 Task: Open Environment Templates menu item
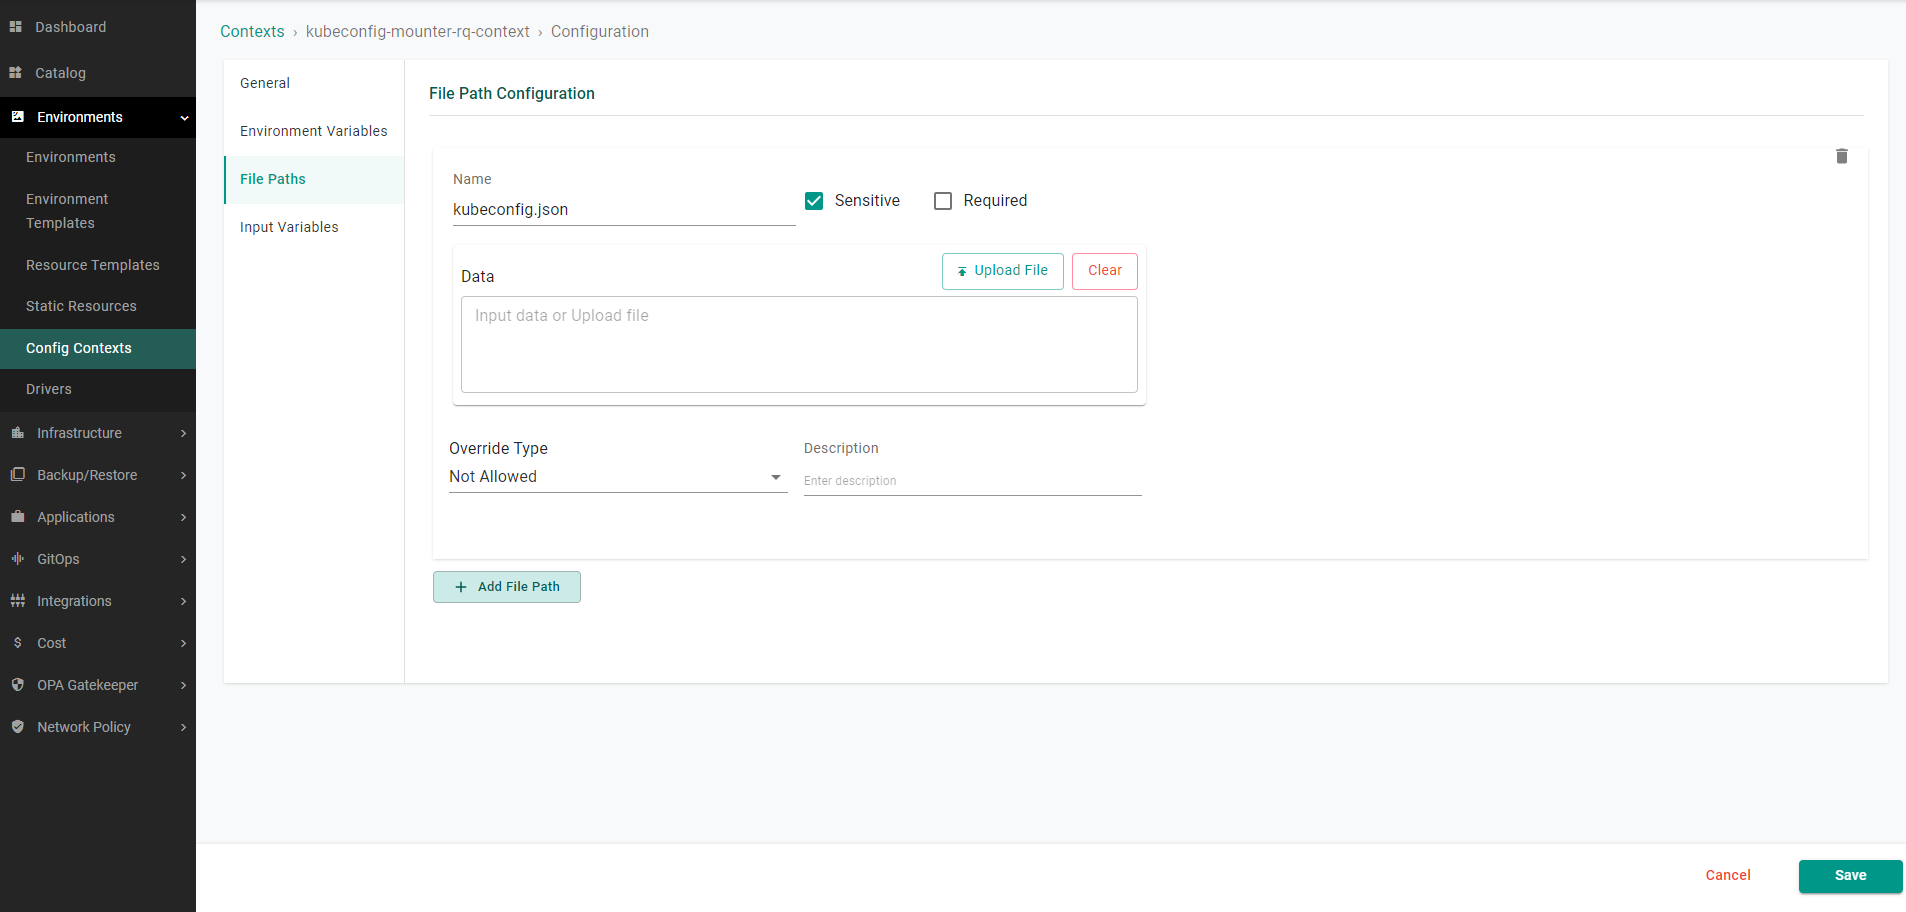tap(98, 211)
